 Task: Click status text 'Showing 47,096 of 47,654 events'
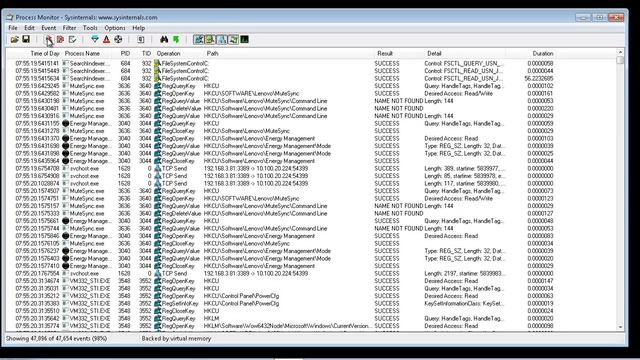pos(56,338)
